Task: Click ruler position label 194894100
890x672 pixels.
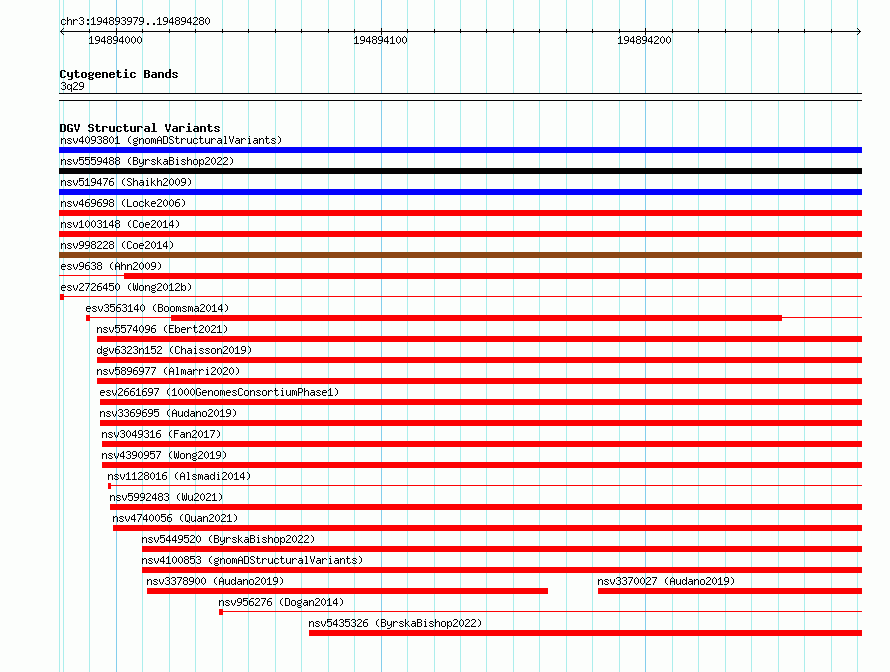Action: click(x=380, y=40)
